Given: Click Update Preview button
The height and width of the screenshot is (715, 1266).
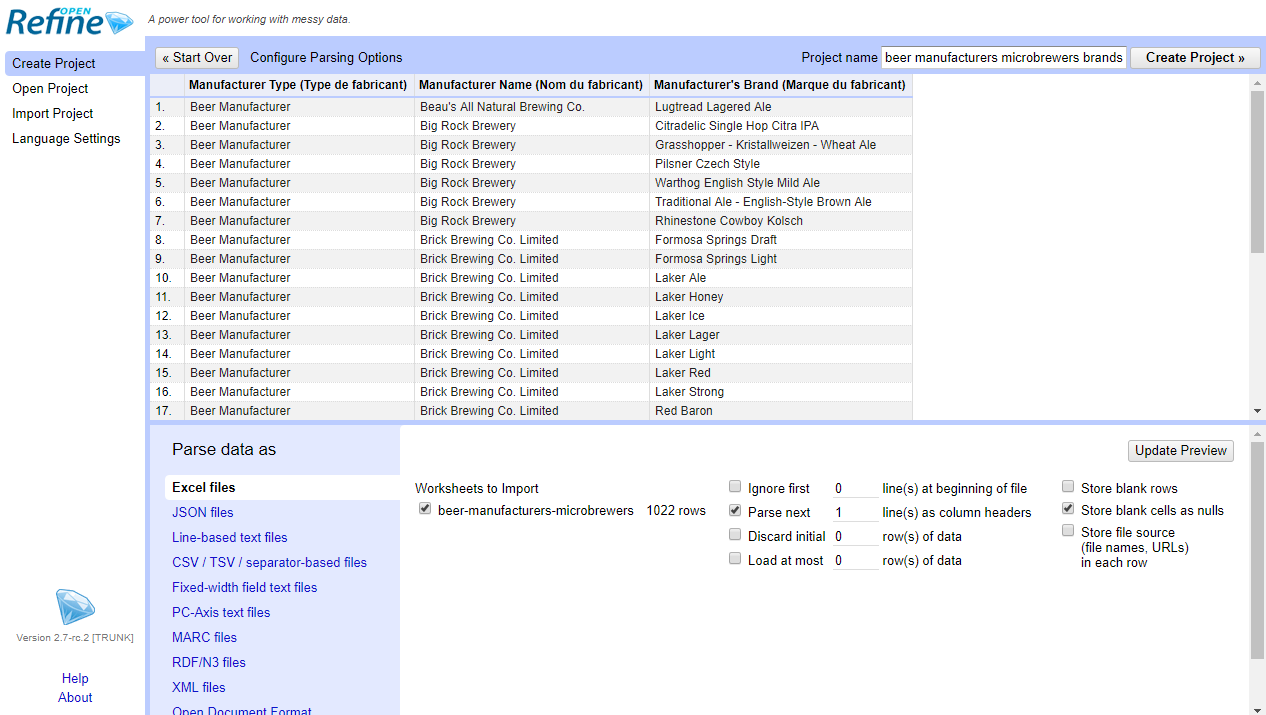Looking at the screenshot, I should coord(1181,450).
